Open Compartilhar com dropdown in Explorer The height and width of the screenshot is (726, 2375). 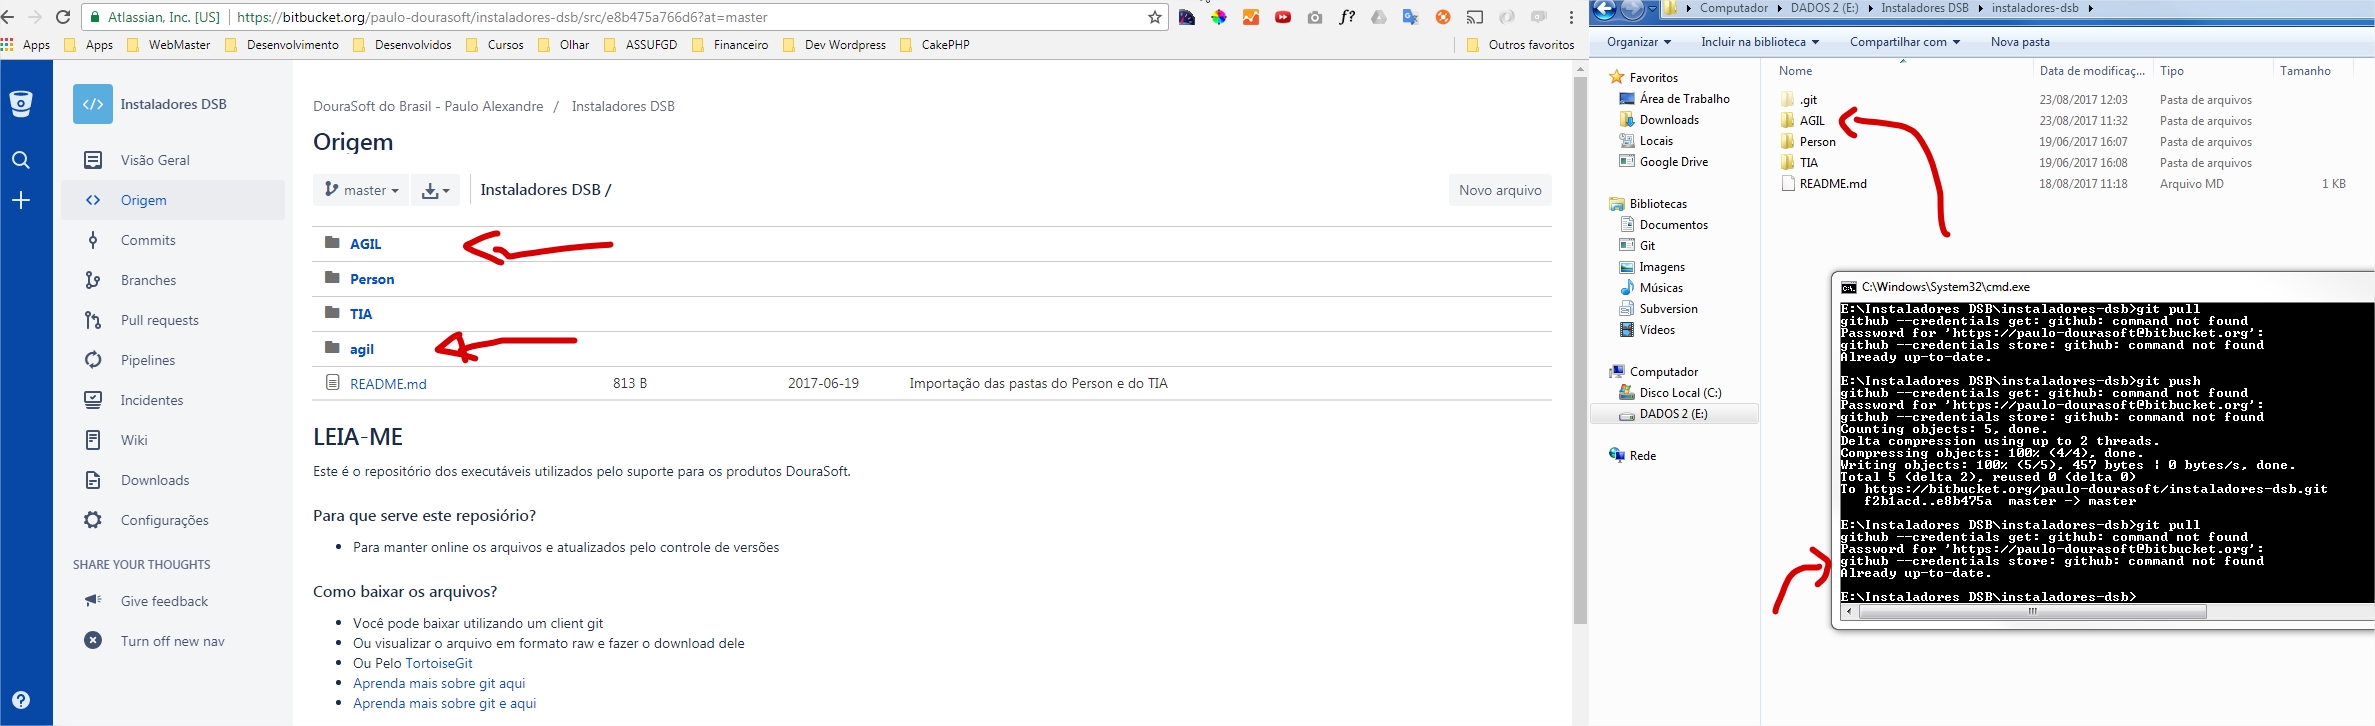[x=1904, y=42]
